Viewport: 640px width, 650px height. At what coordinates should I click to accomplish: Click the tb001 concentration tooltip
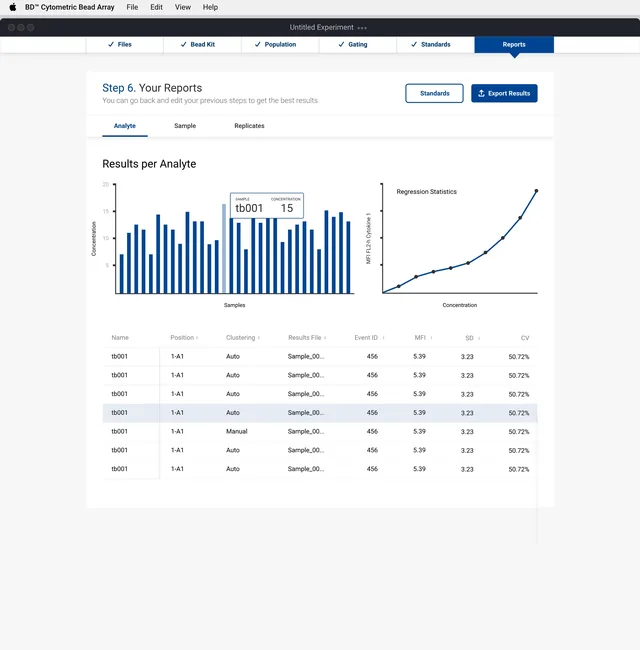point(267,206)
